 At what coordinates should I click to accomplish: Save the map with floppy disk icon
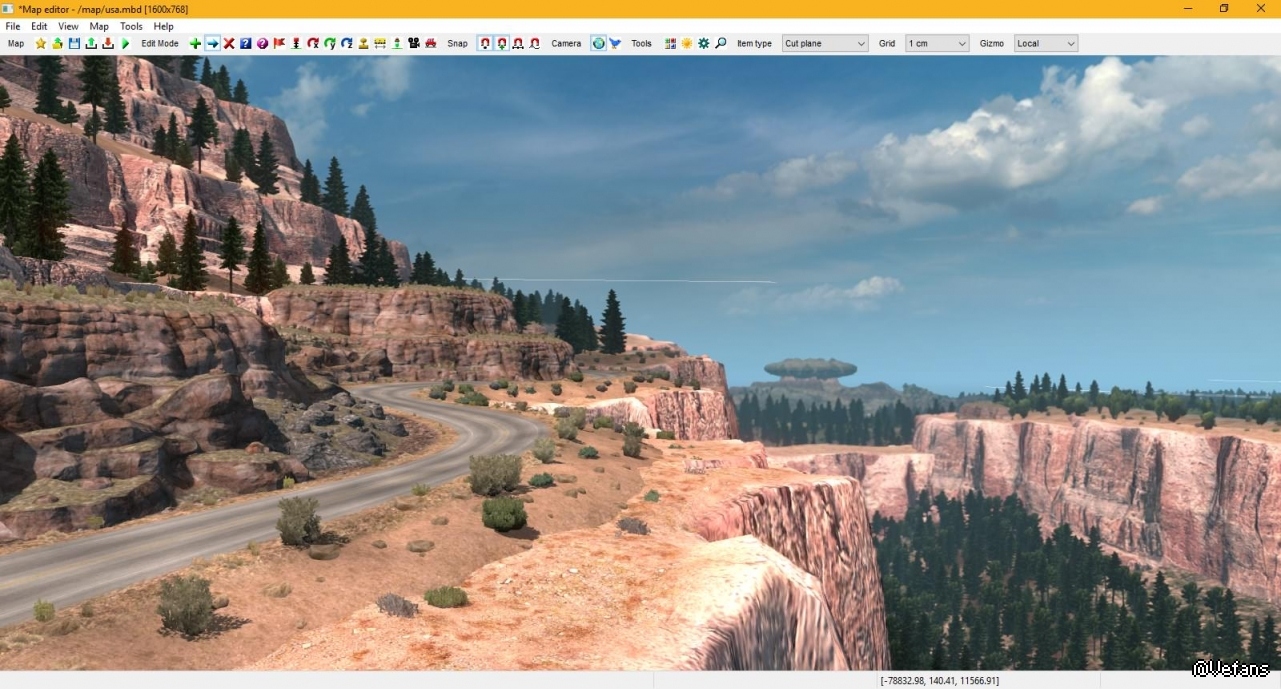(x=75, y=44)
